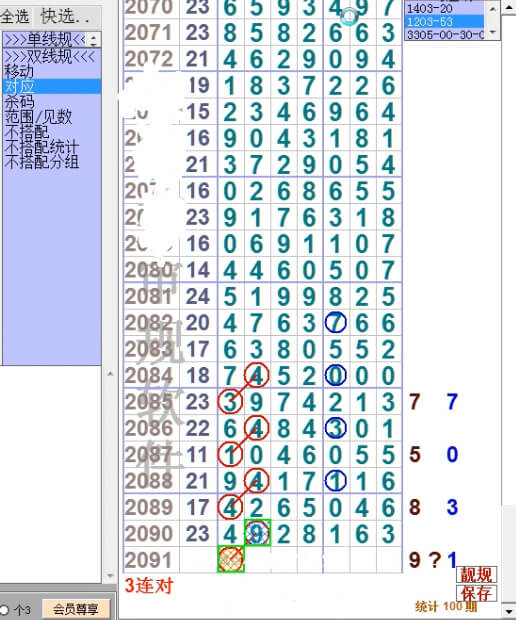Click the 靓规 button

(476, 575)
